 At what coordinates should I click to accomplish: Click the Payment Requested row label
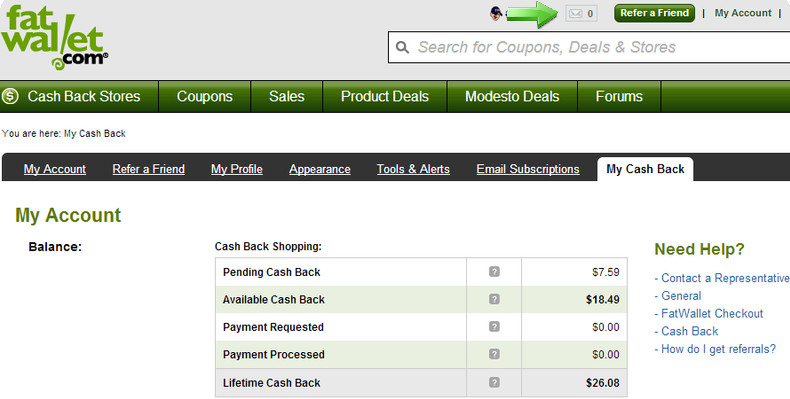(x=273, y=327)
